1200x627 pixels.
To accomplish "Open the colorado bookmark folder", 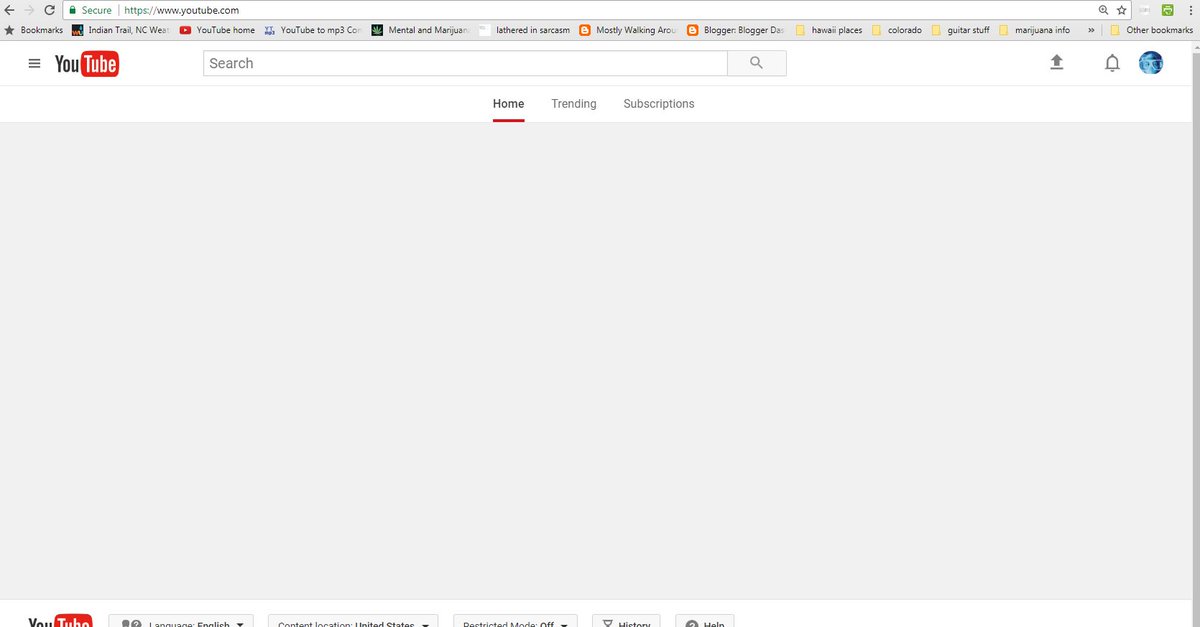I will (x=897, y=30).
